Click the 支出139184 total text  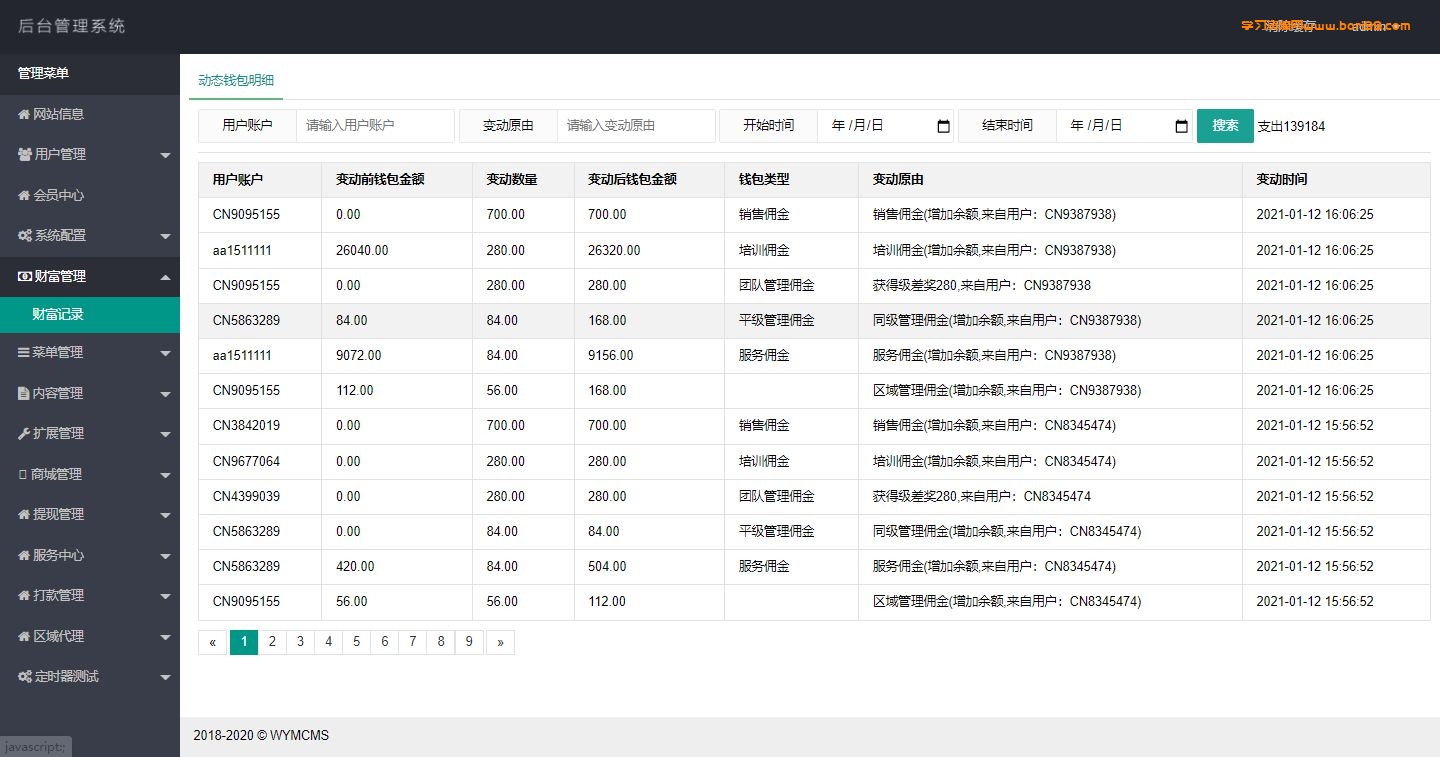pyautogui.click(x=1291, y=127)
